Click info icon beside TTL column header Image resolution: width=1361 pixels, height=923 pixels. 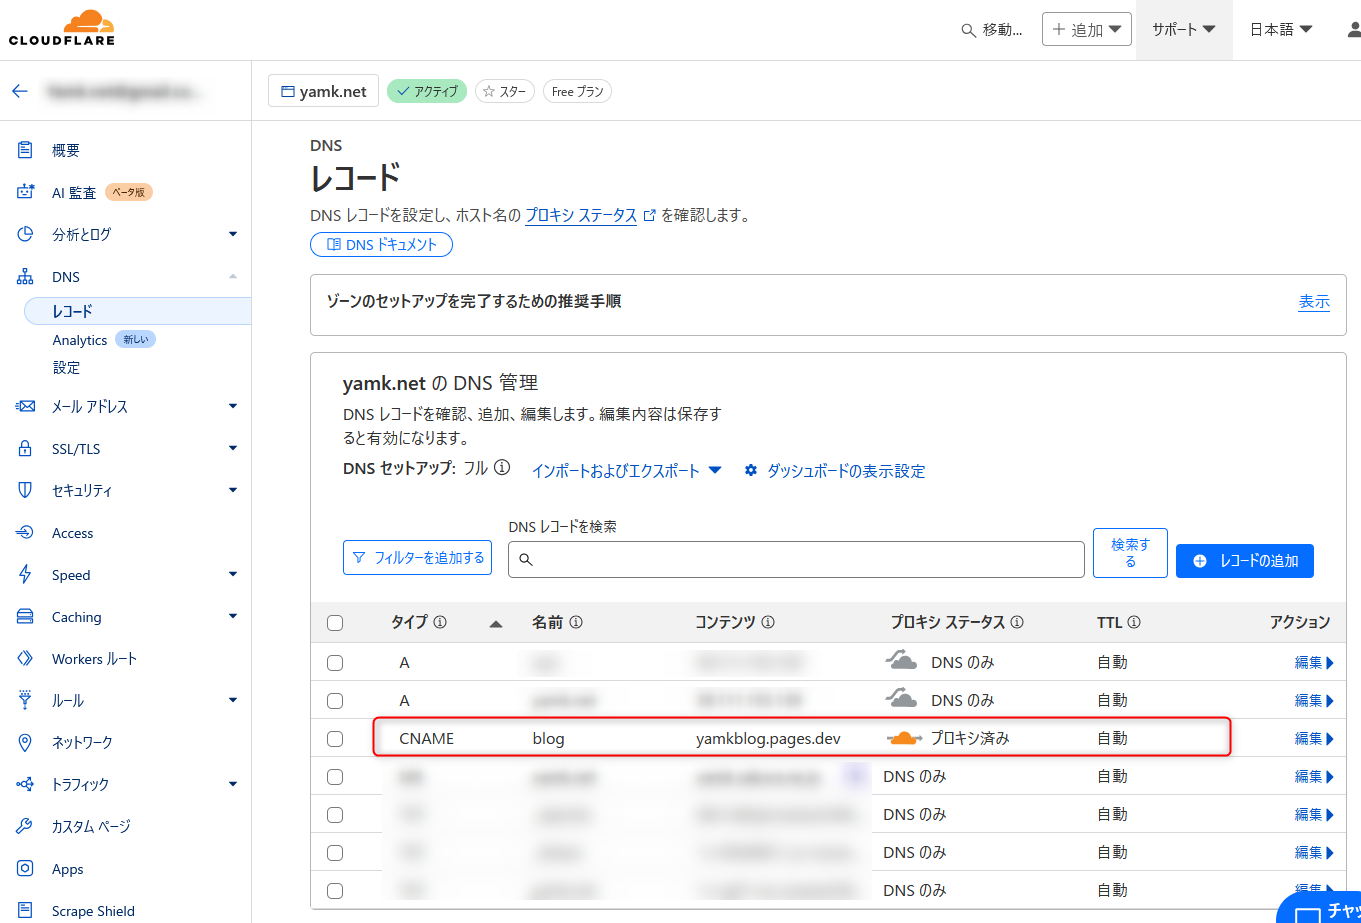pyautogui.click(x=1134, y=622)
